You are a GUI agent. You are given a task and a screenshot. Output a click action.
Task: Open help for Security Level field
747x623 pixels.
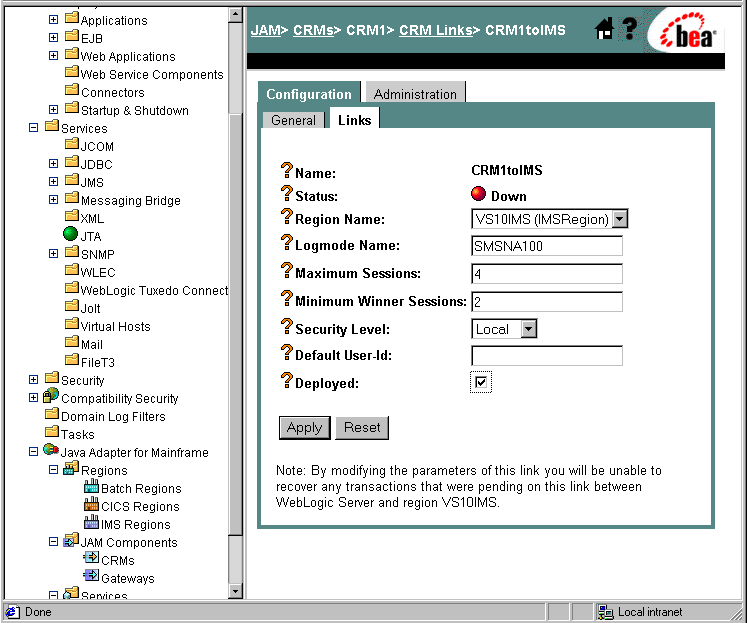coord(286,327)
